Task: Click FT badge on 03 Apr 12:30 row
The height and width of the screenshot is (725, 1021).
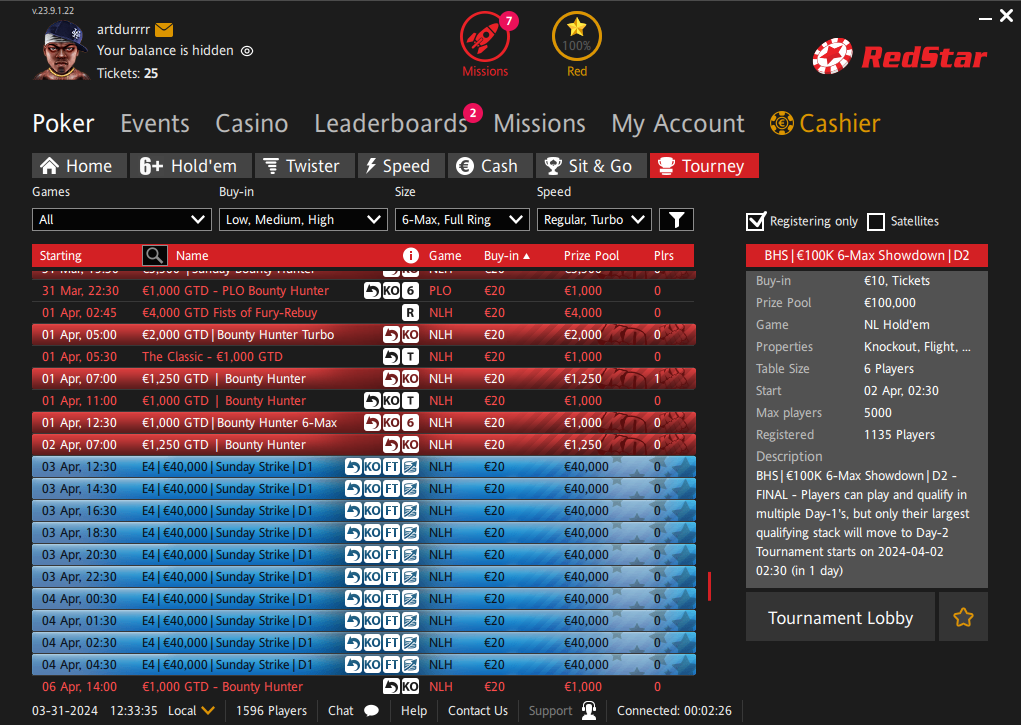Action: (391, 466)
